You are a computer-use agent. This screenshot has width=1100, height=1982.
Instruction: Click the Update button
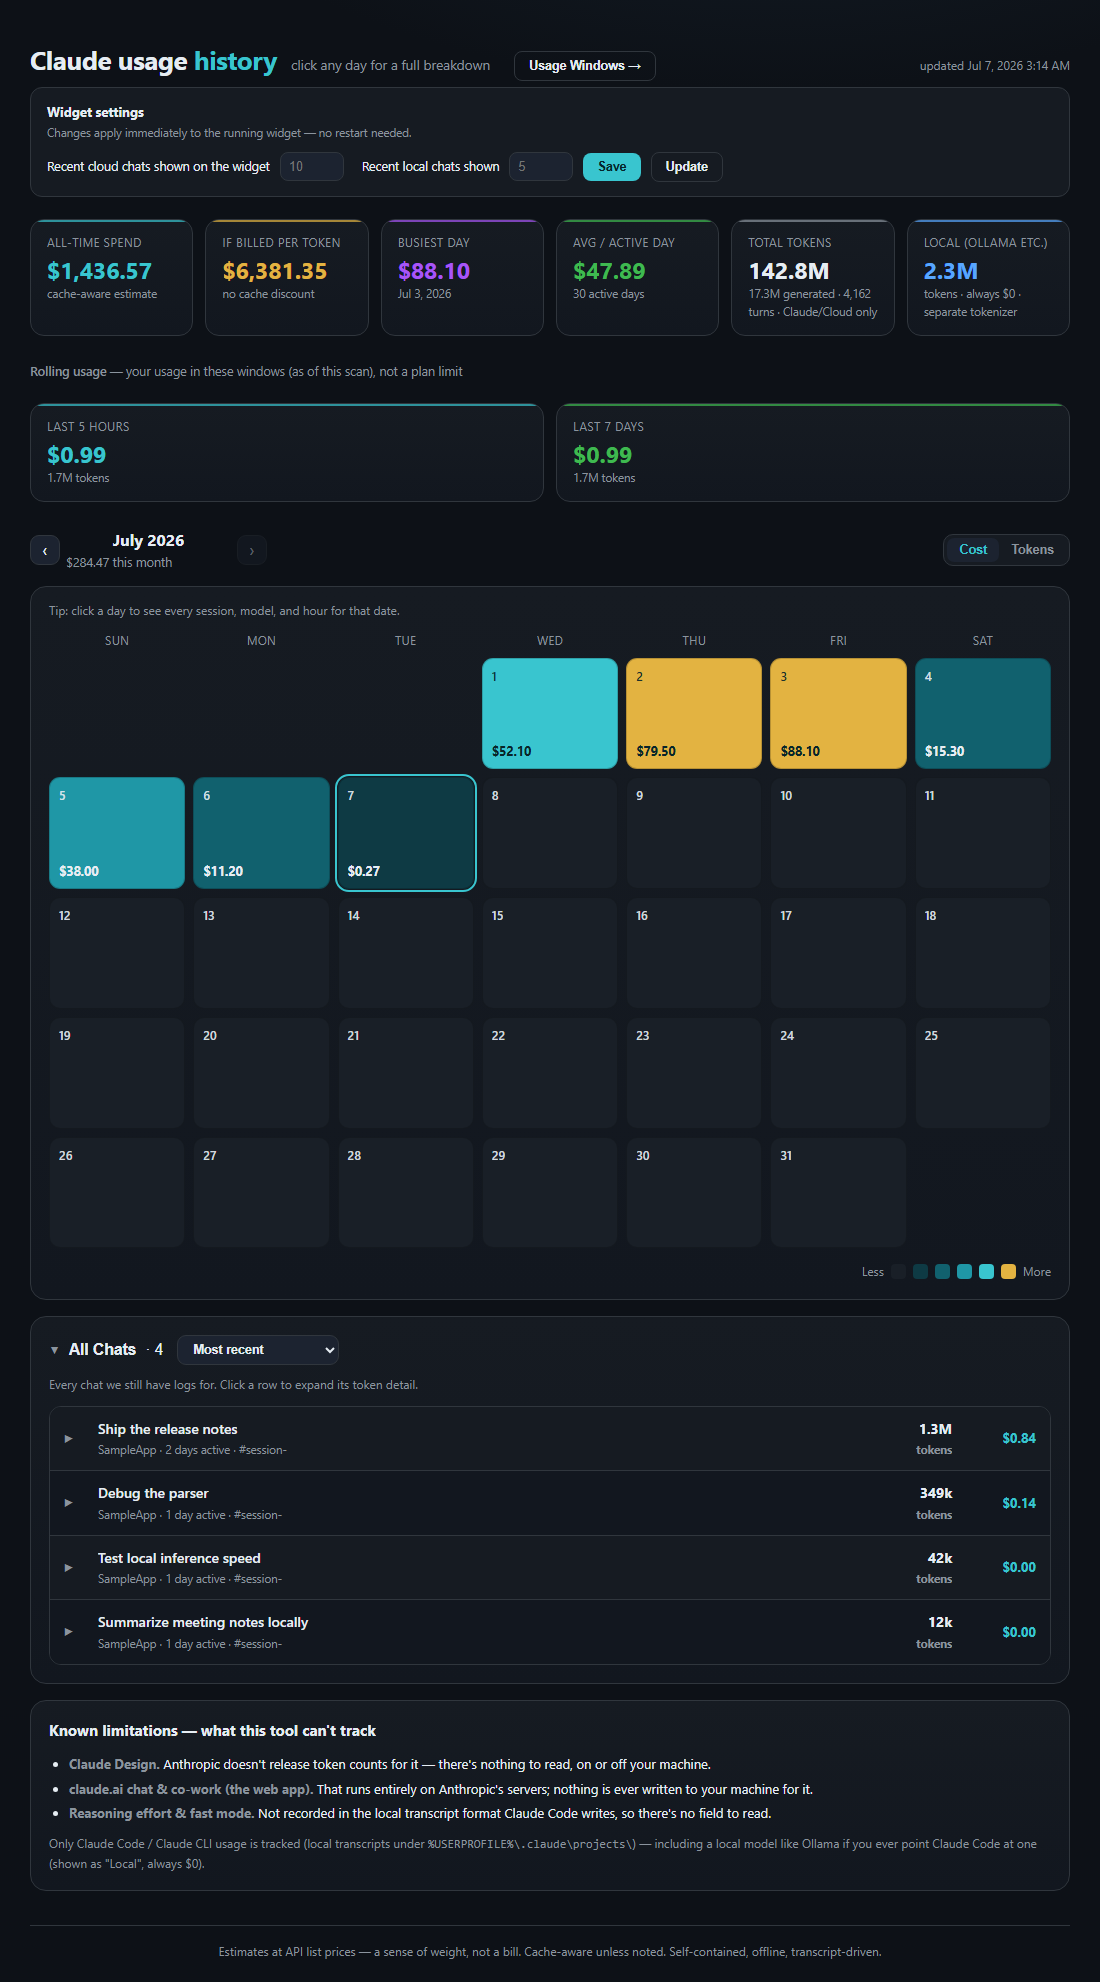pos(687,167)
